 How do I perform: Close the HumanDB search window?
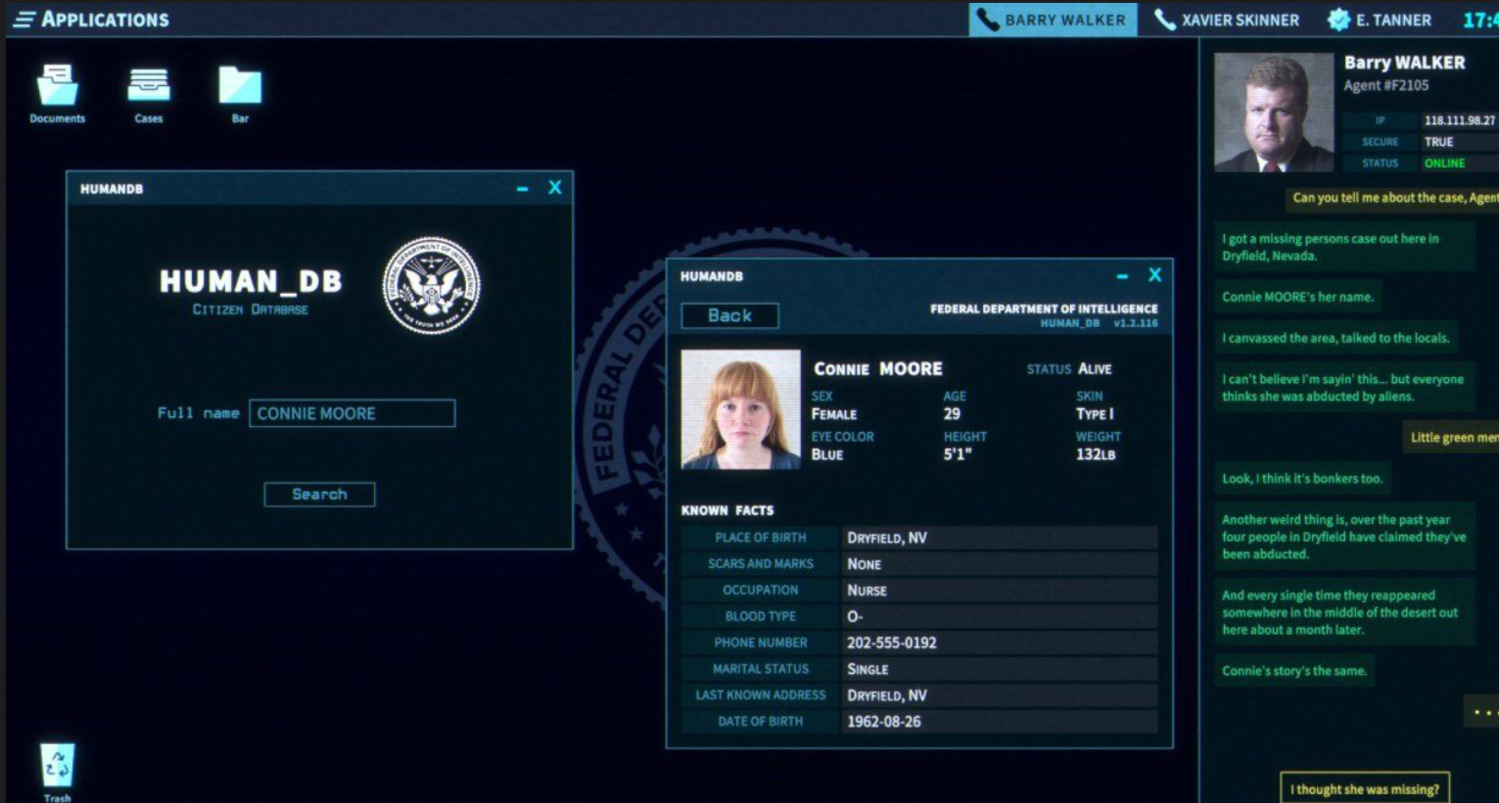tap(555, 188)
